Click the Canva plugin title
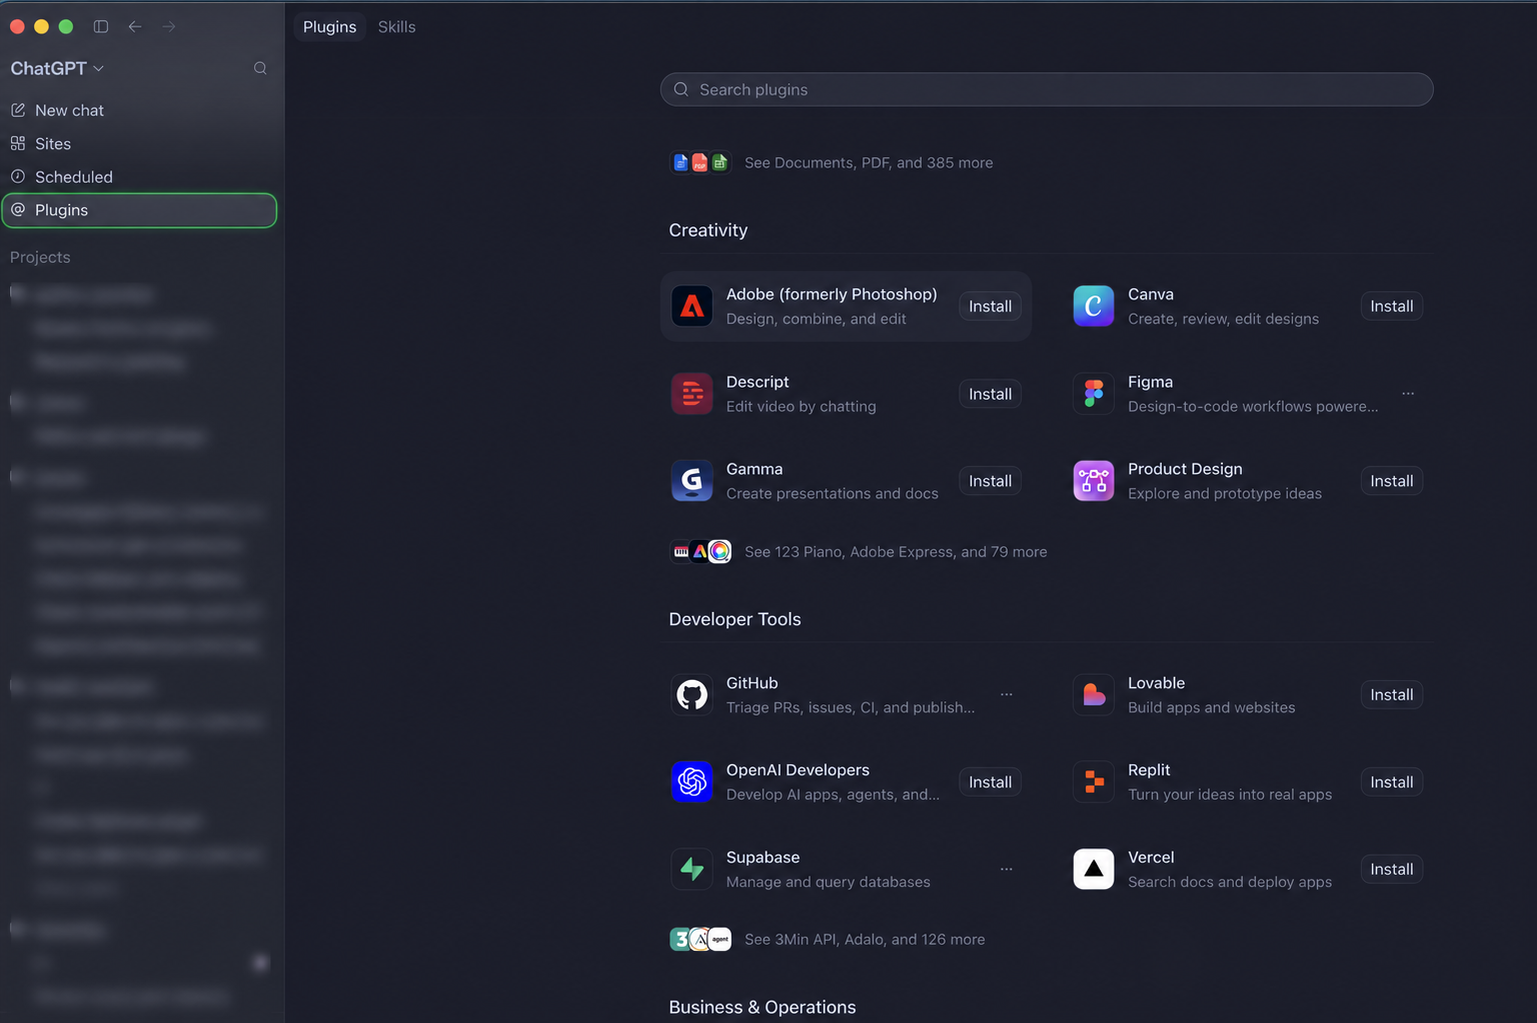The image size is (1537, 1023). click(x=1150, y=294)
